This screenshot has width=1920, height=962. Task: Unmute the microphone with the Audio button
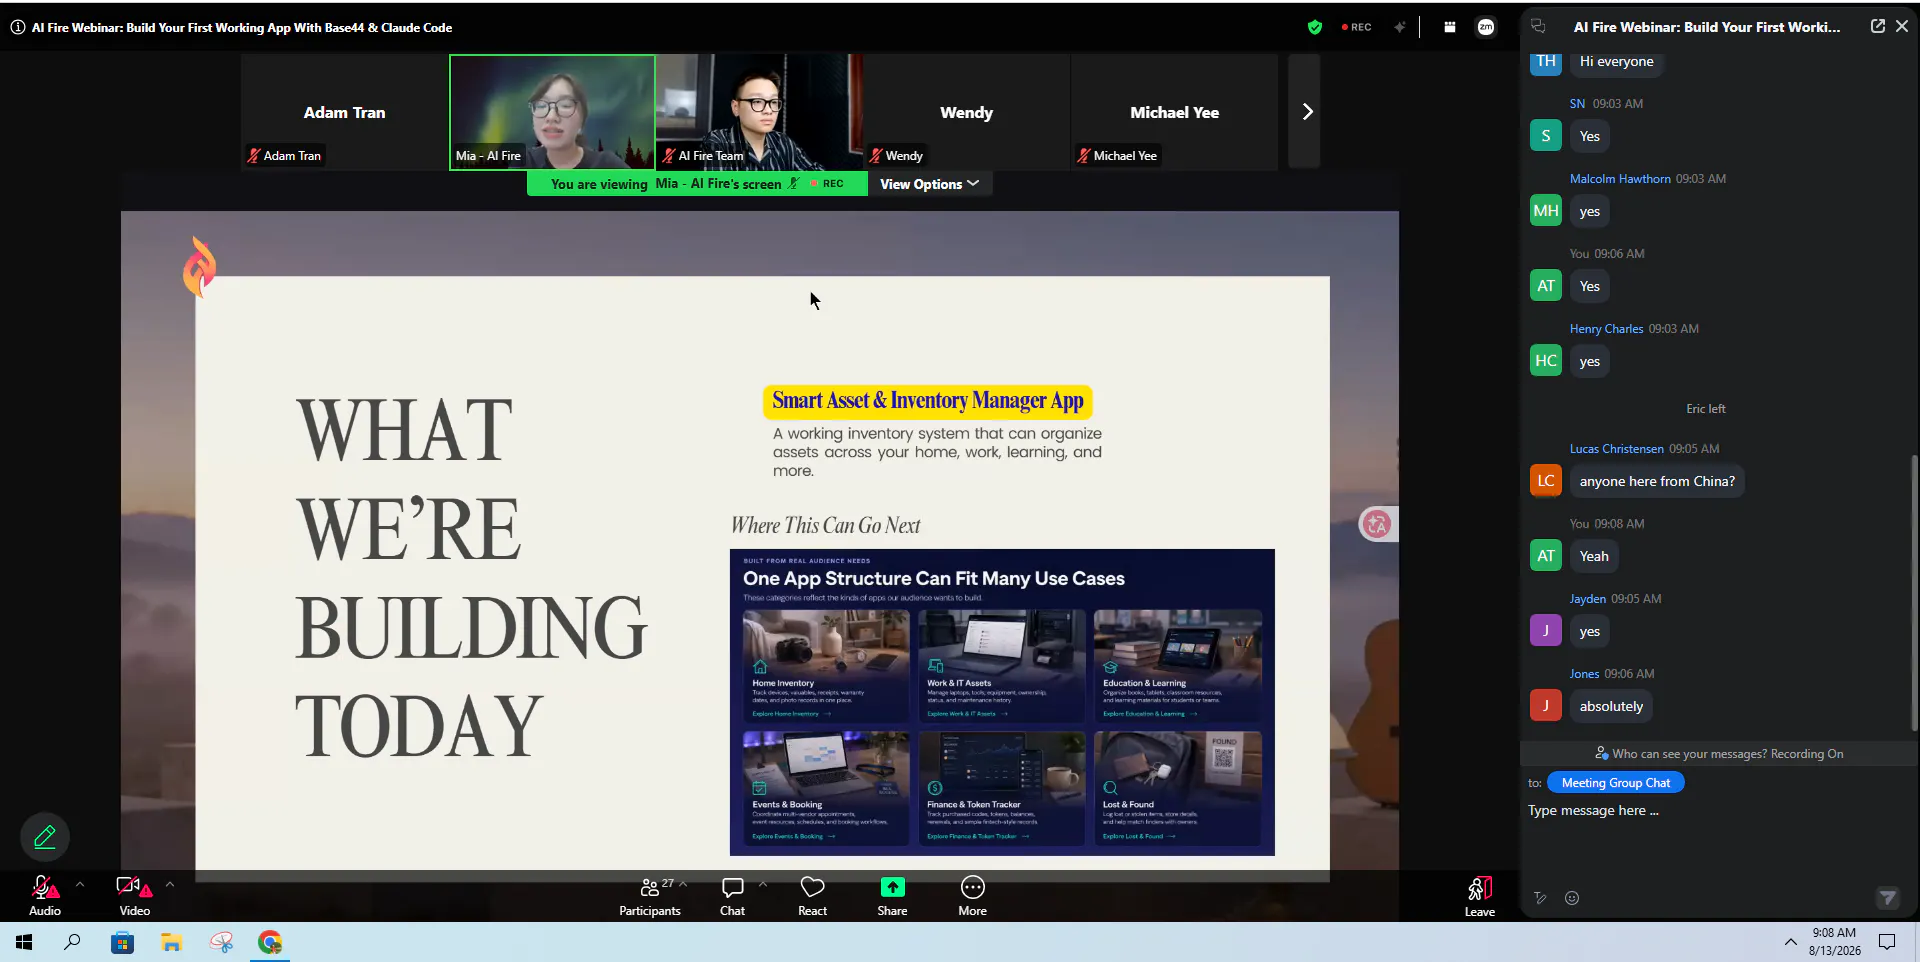point(45,895)
